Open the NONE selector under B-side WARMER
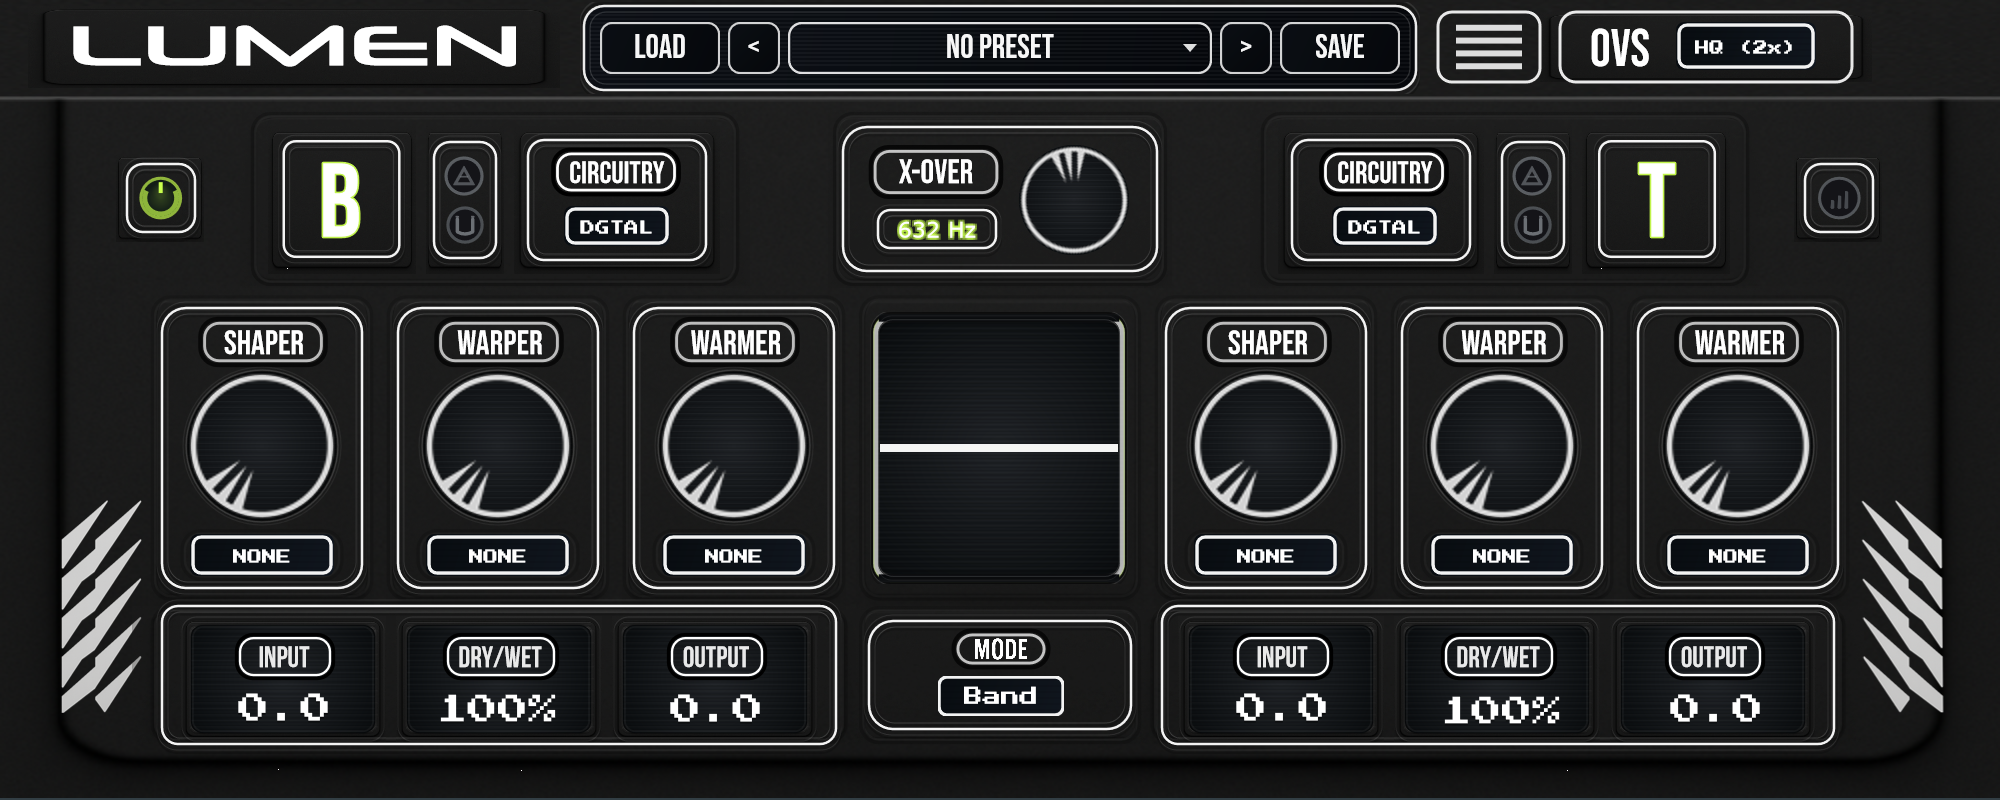Image resolution: width=2000 pixels, height=800 pixels. click(734, 556)
